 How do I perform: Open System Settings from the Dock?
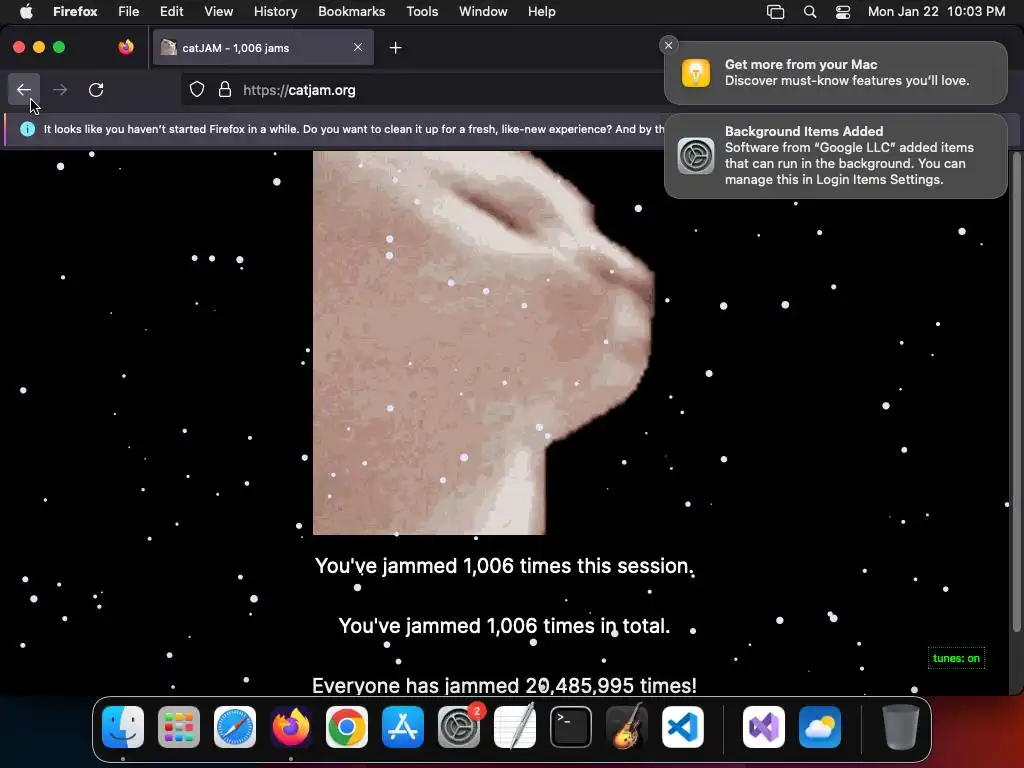(x=458, y=727)
